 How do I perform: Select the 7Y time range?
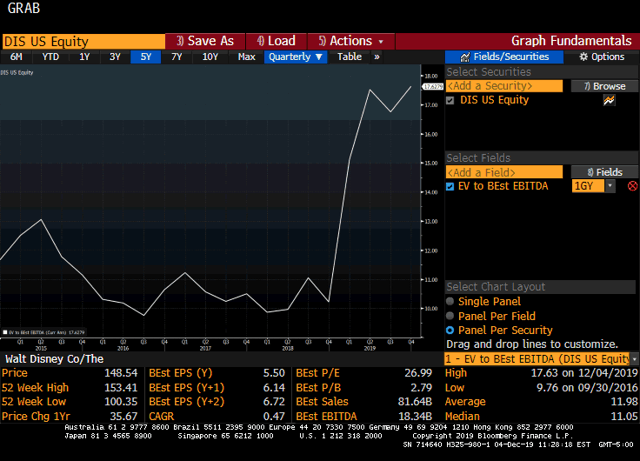(177, 57)
